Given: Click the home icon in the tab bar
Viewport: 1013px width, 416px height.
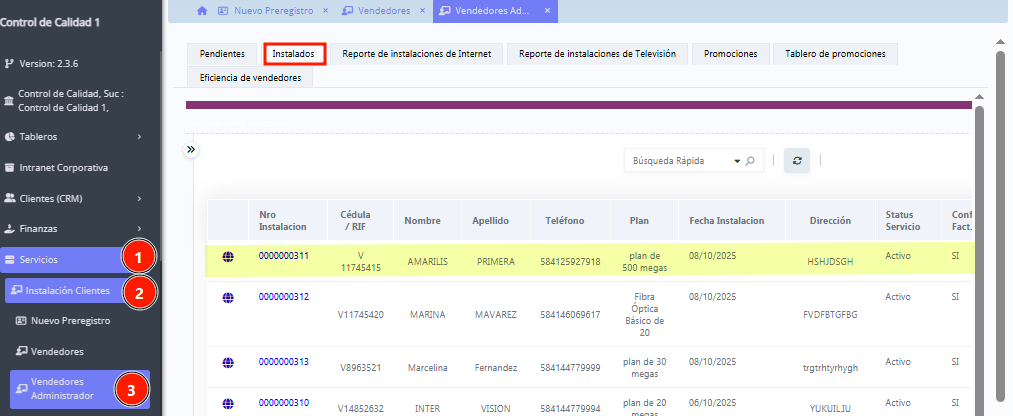Looking at the screenshot, I should [x=202, y=10].
